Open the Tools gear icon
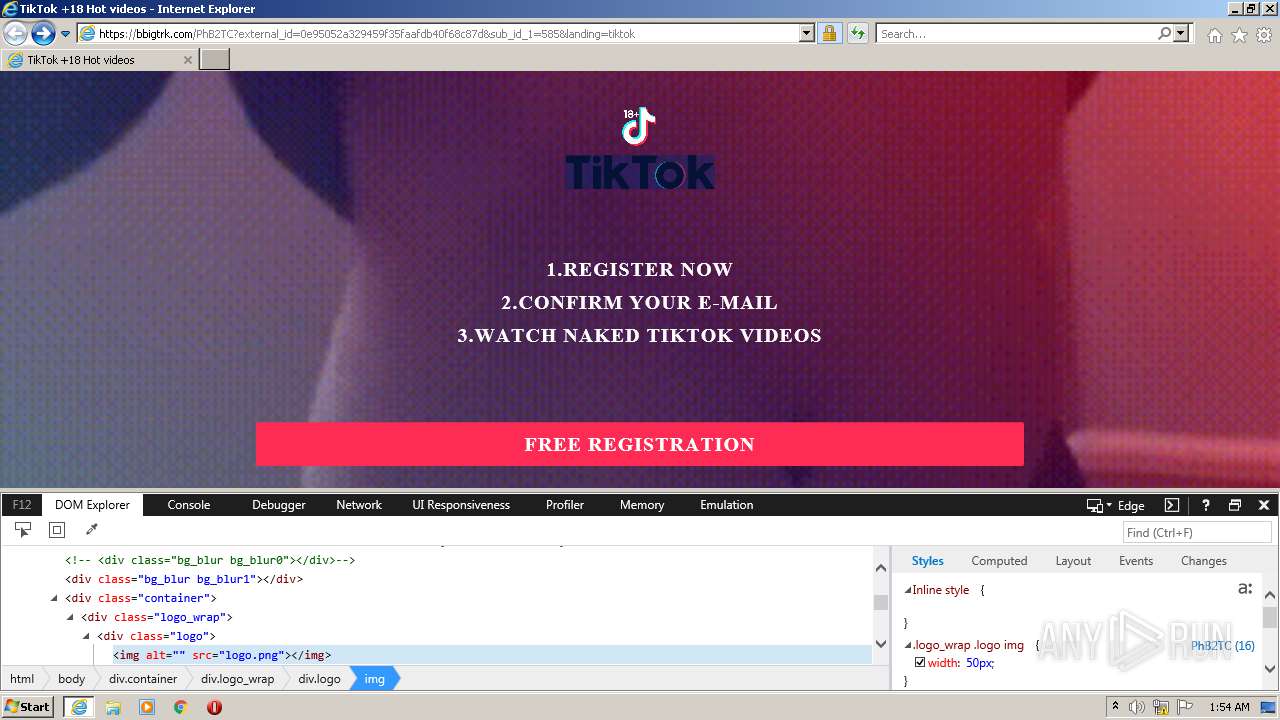1280x720 pixels. point(1264,35)
